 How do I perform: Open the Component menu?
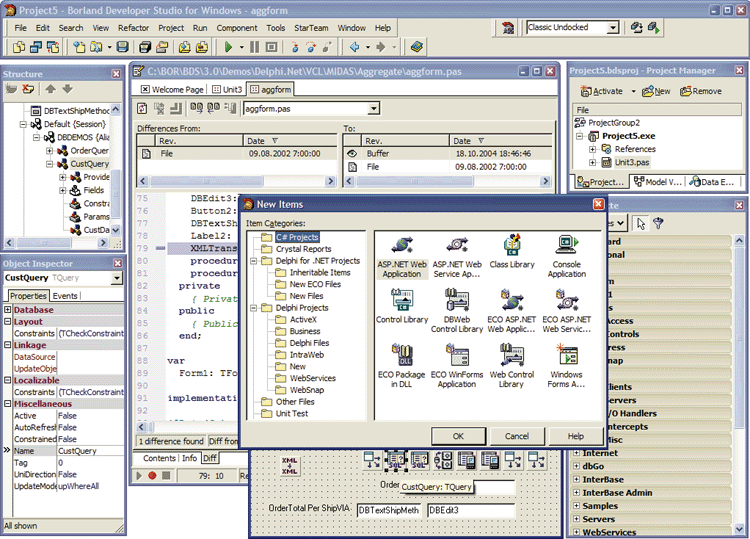(x=237, y=28)
